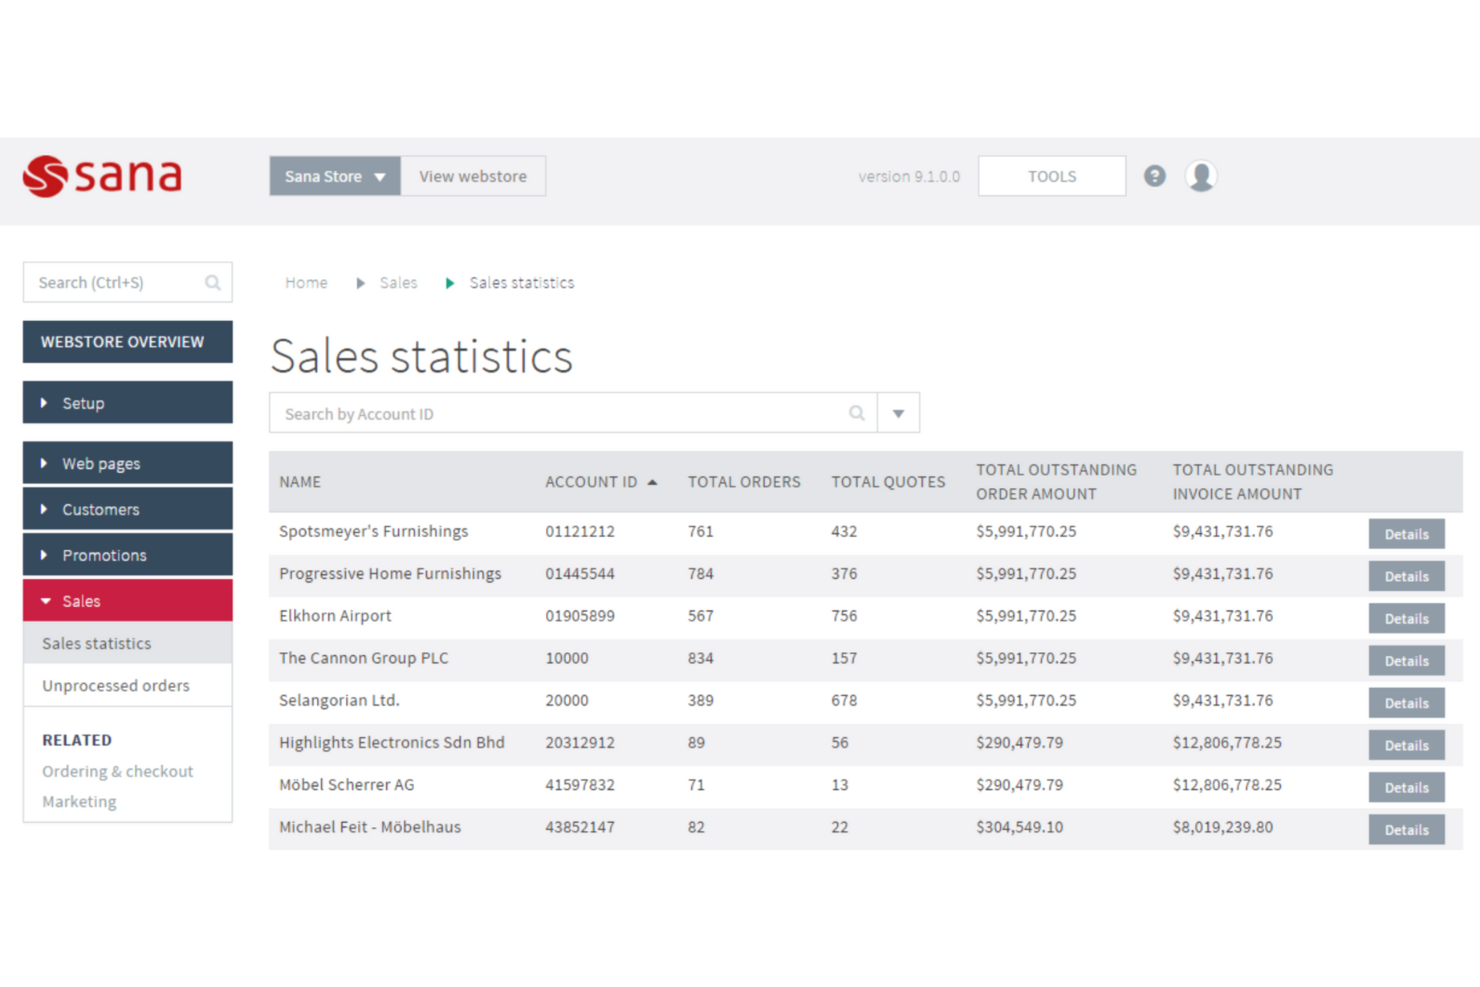The width and height of the screenshot is (1480, 987).
Task: Click account ID 01905899
Action: point(580,616)
